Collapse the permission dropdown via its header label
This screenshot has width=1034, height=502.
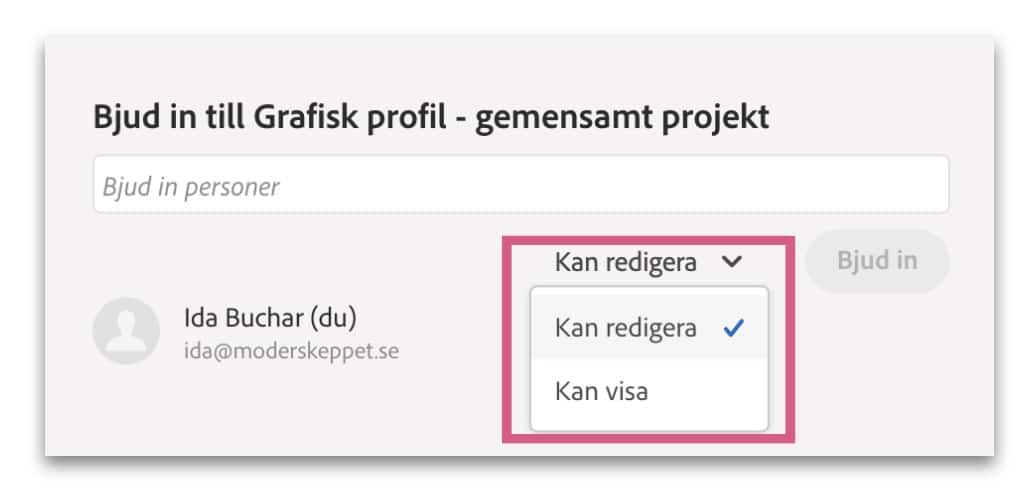tap(626, 263)
